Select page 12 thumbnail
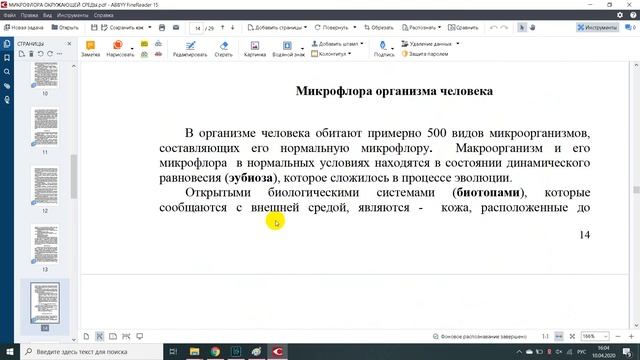 [x=45, y=186]
